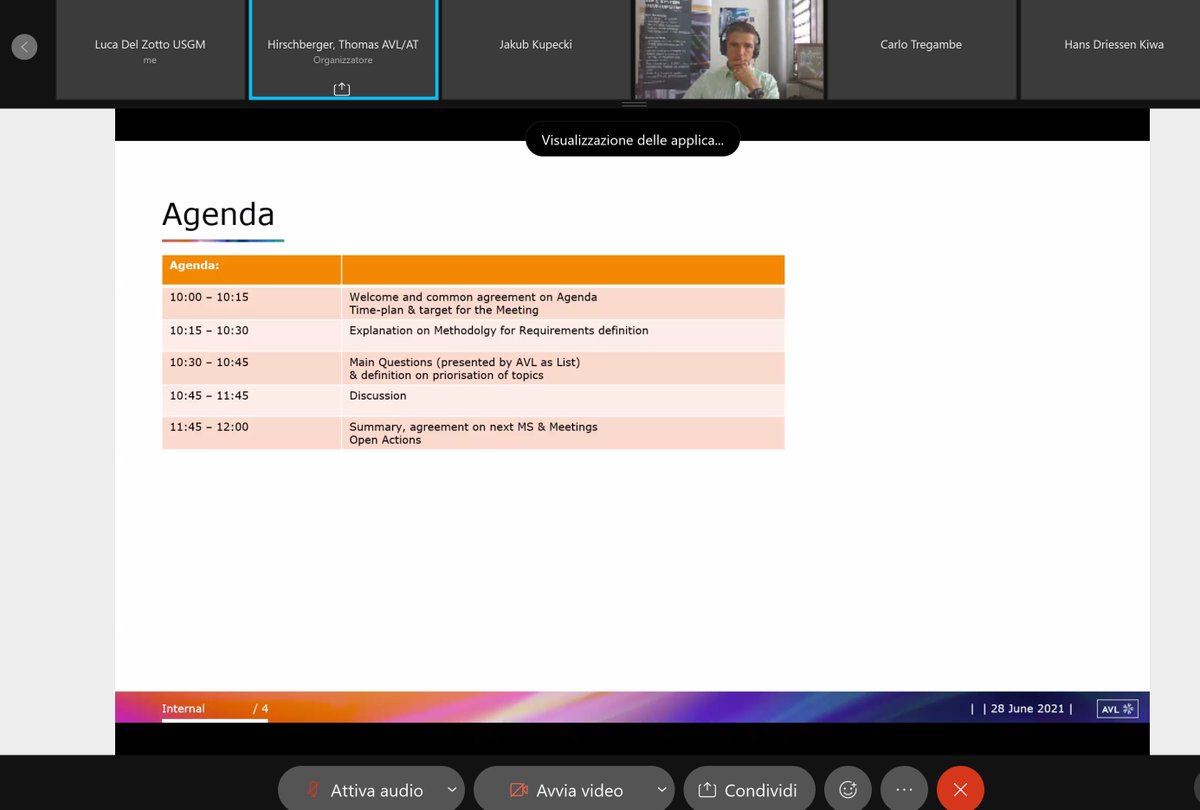Click the 10:45 – 11:45 time slot cell

251,400
